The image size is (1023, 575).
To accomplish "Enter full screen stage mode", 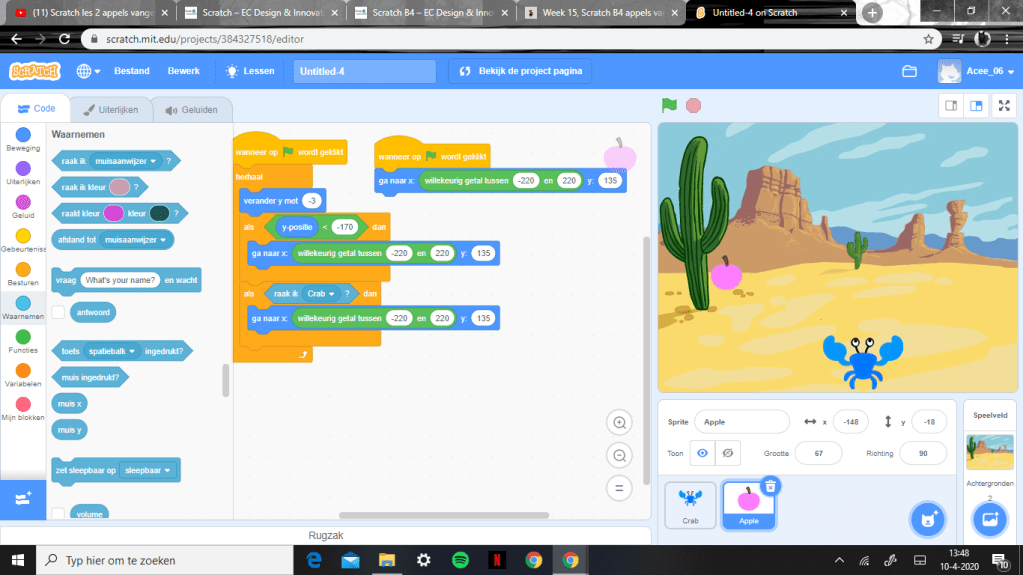I will point(1004,106).
